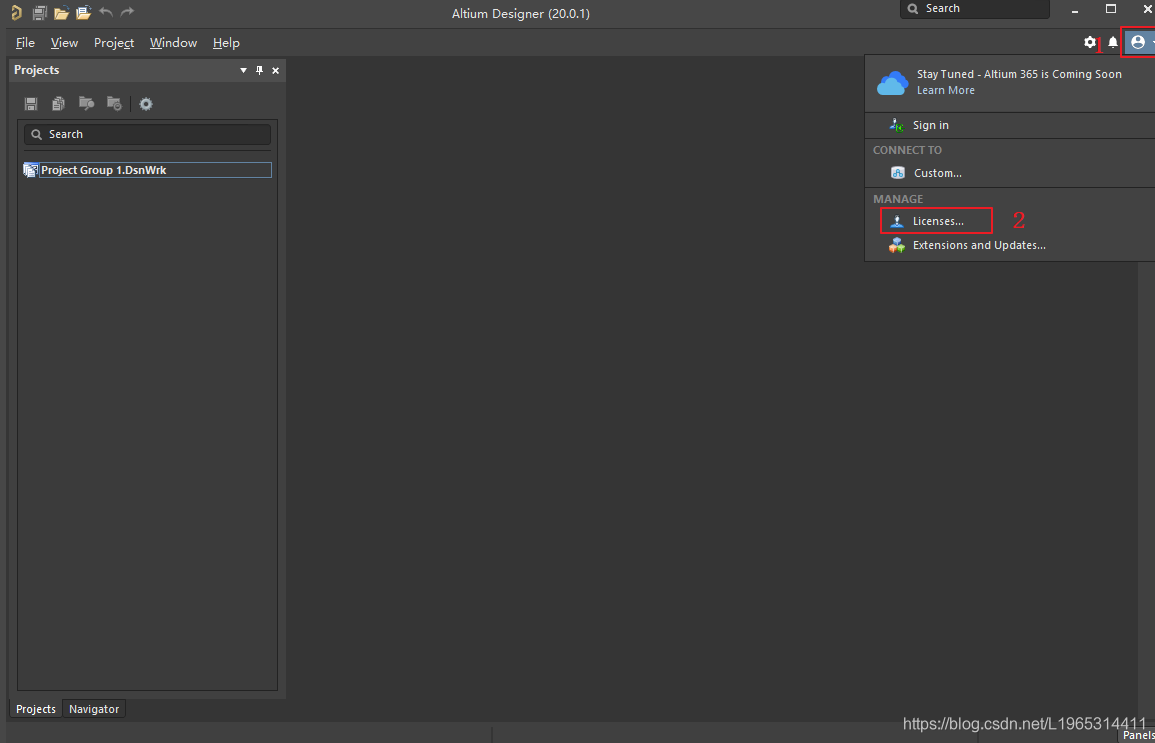Click the Projects panel search field

pos(147,134)
